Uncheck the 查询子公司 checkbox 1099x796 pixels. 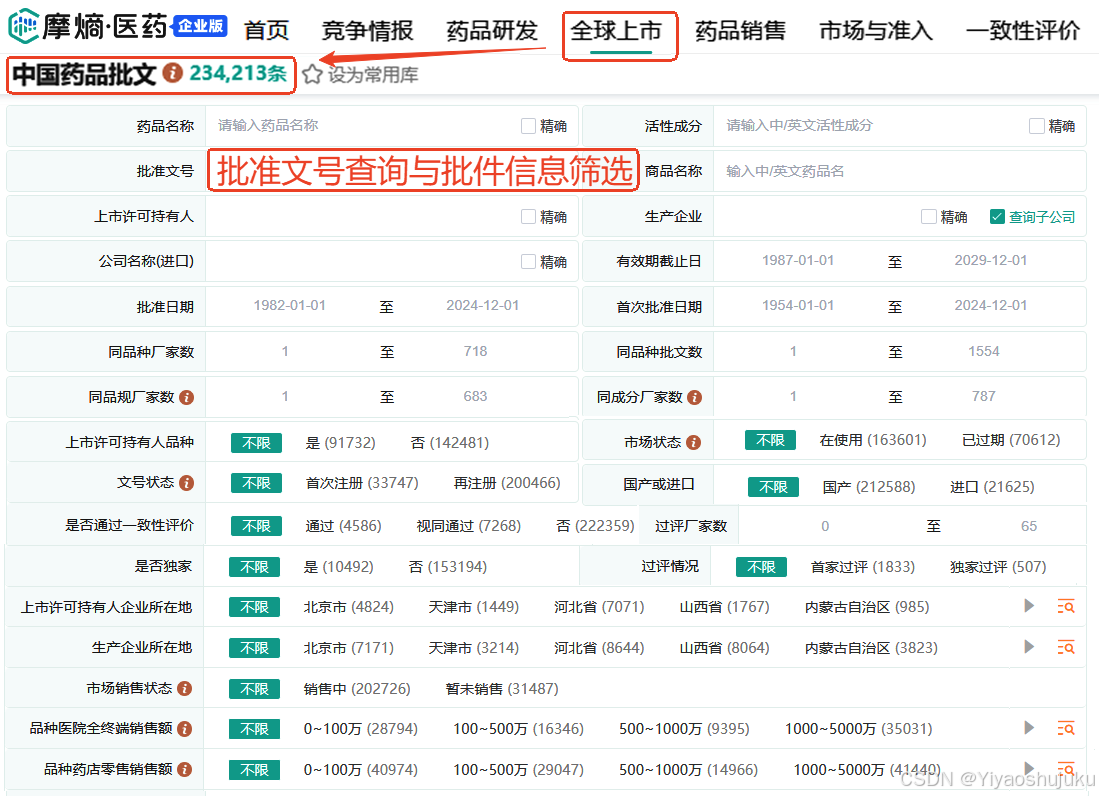pyautogui.click(x=997, y=217)
